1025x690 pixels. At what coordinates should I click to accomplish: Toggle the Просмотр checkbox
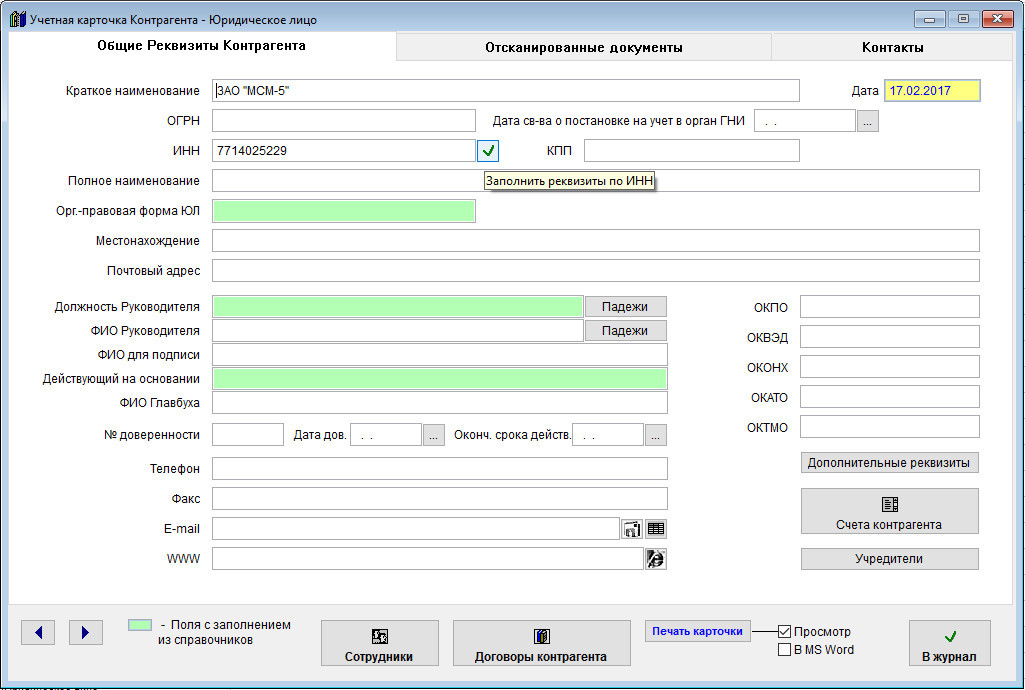coord(785,632)
